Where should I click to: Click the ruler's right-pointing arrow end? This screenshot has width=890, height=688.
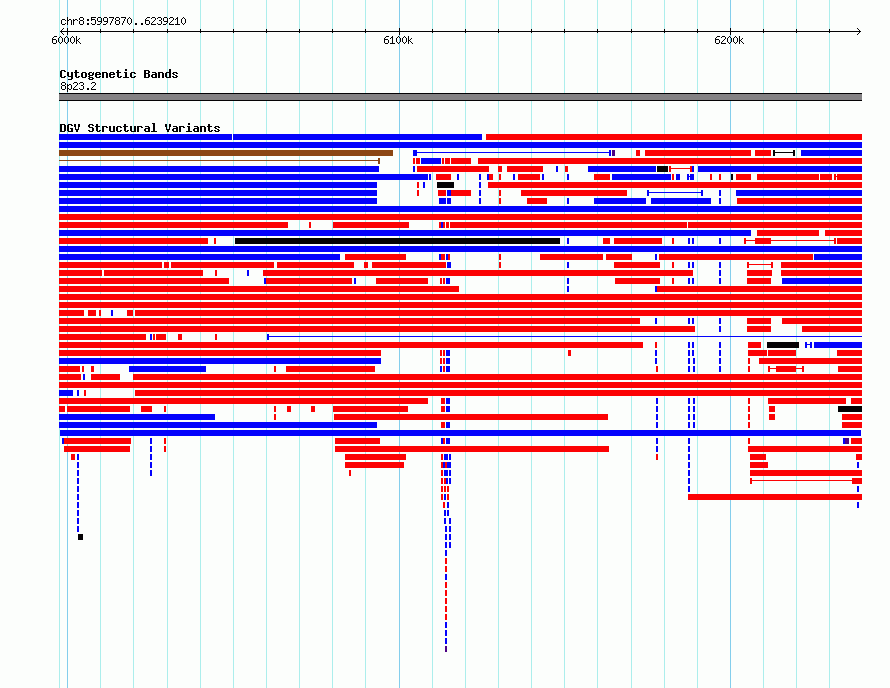tap(859, 32)
